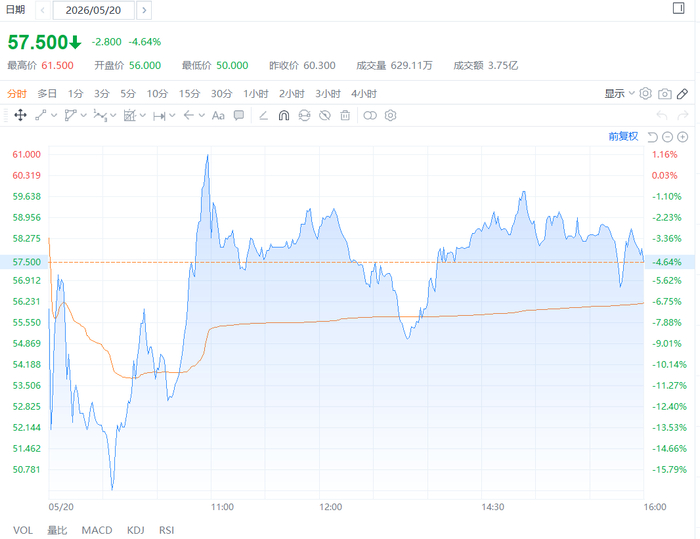Open chart settings gear next to 显示
The width and height of the screenshot is (700, 539).
pos(646,93)
